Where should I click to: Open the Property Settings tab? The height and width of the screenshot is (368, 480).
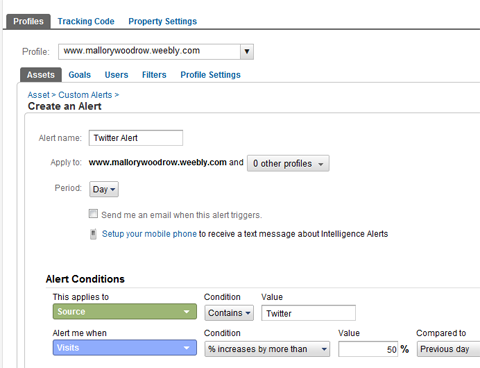pyautogui.click(x=163, y=21)
